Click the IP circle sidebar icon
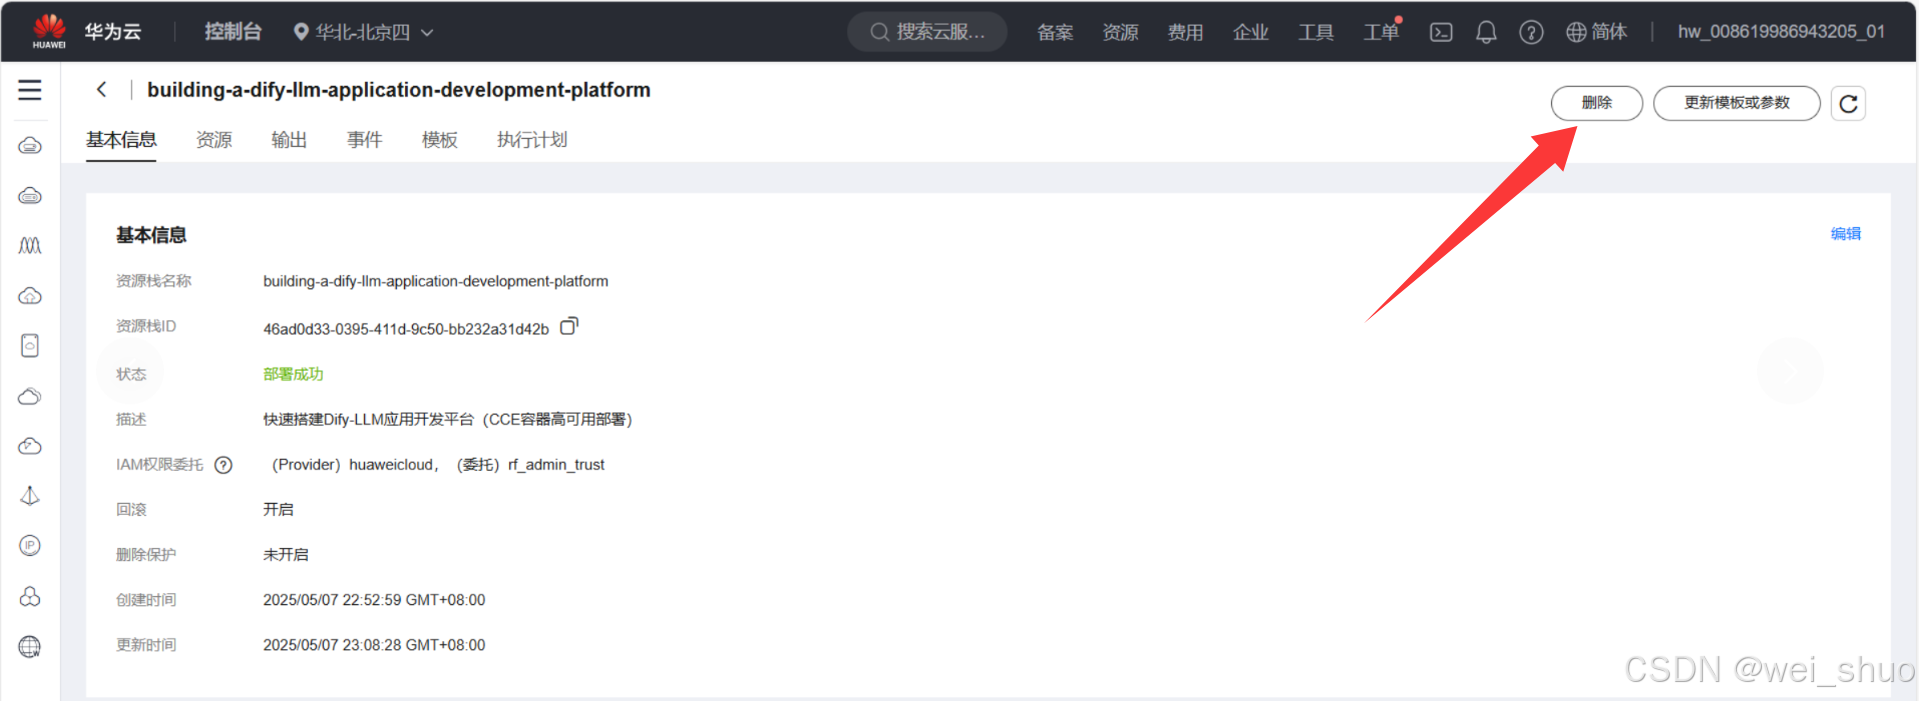This screenshot has width=1919, height=701. click(30, 546)
